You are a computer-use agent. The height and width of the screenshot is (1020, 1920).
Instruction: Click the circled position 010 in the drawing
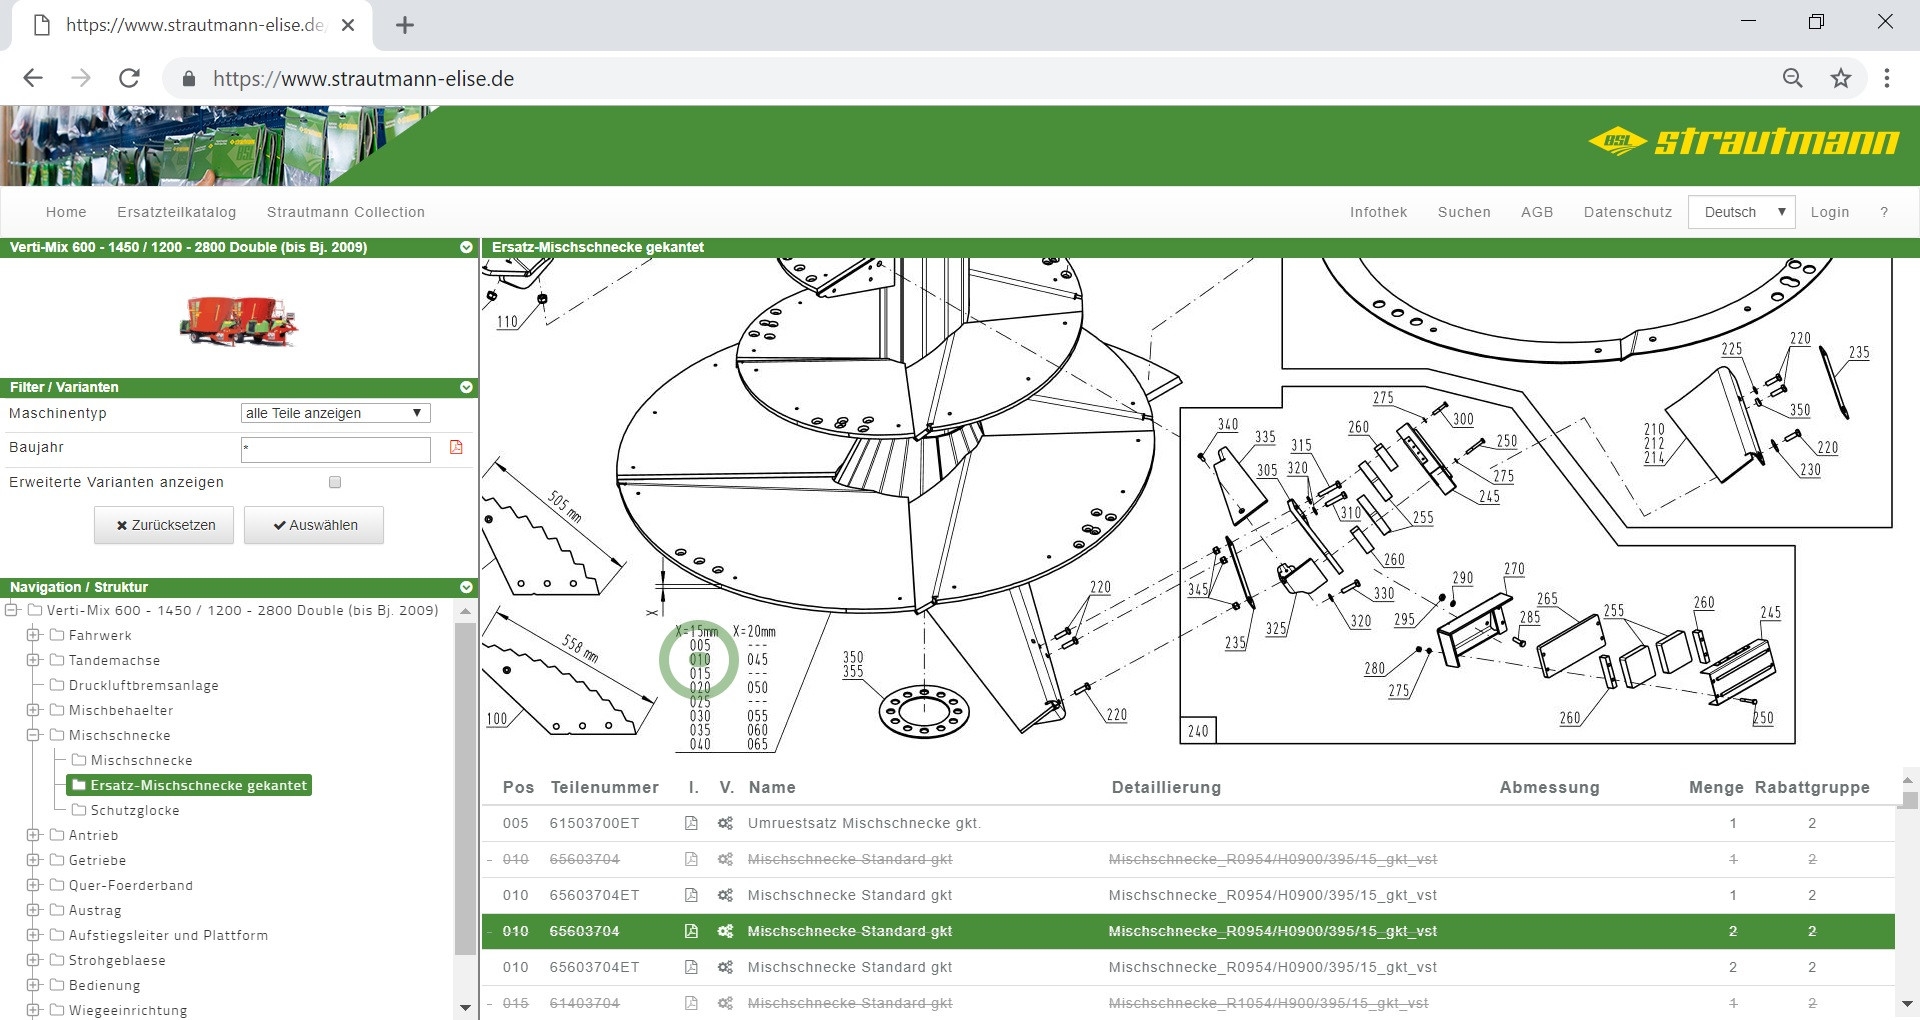coord(700,660)
